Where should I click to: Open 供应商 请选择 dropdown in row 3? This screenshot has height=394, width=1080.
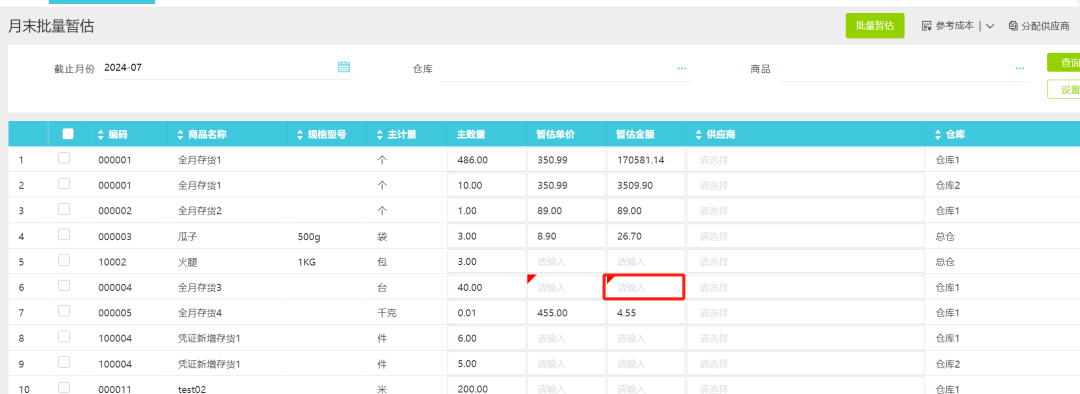pos(806,211)
